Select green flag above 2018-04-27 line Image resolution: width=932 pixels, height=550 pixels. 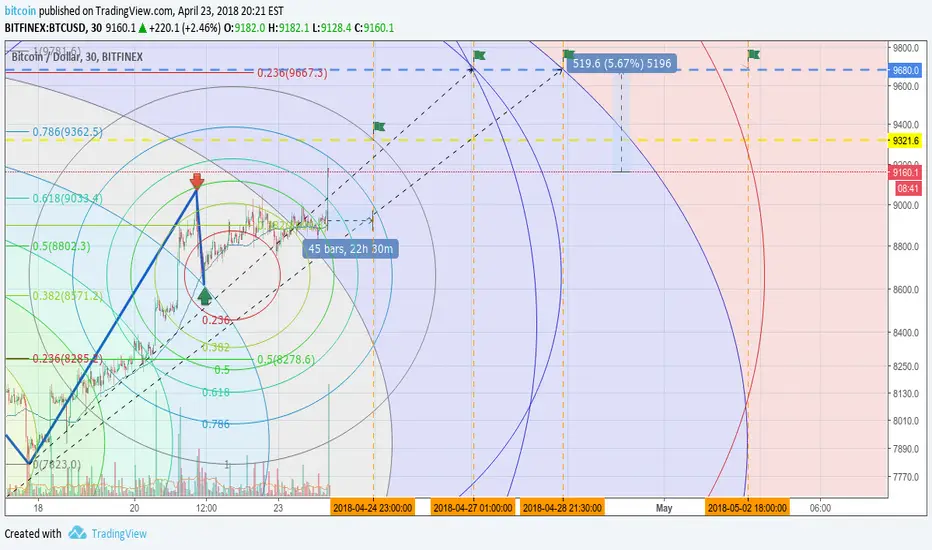click(x=479, y=56)
